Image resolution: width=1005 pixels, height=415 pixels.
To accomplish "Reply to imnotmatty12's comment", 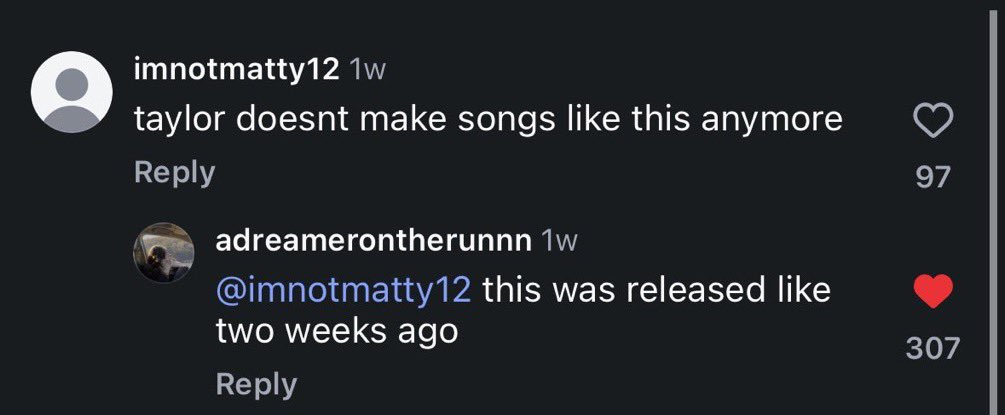I will tap(174, 173).
